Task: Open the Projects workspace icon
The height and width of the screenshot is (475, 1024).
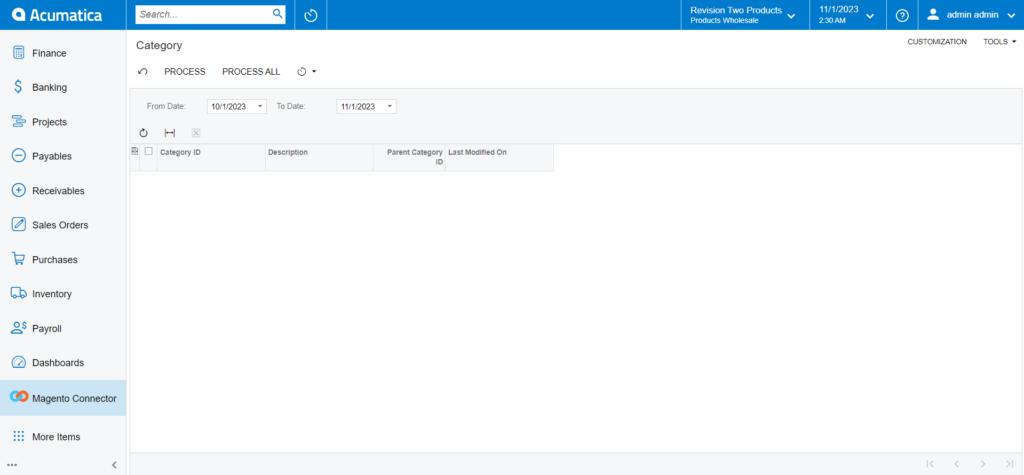Action: pyautogui.click(x=19, y=122)
